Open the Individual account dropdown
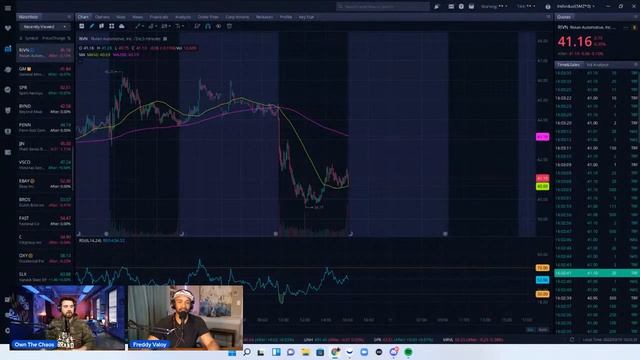640x360 pixels. 576,7
